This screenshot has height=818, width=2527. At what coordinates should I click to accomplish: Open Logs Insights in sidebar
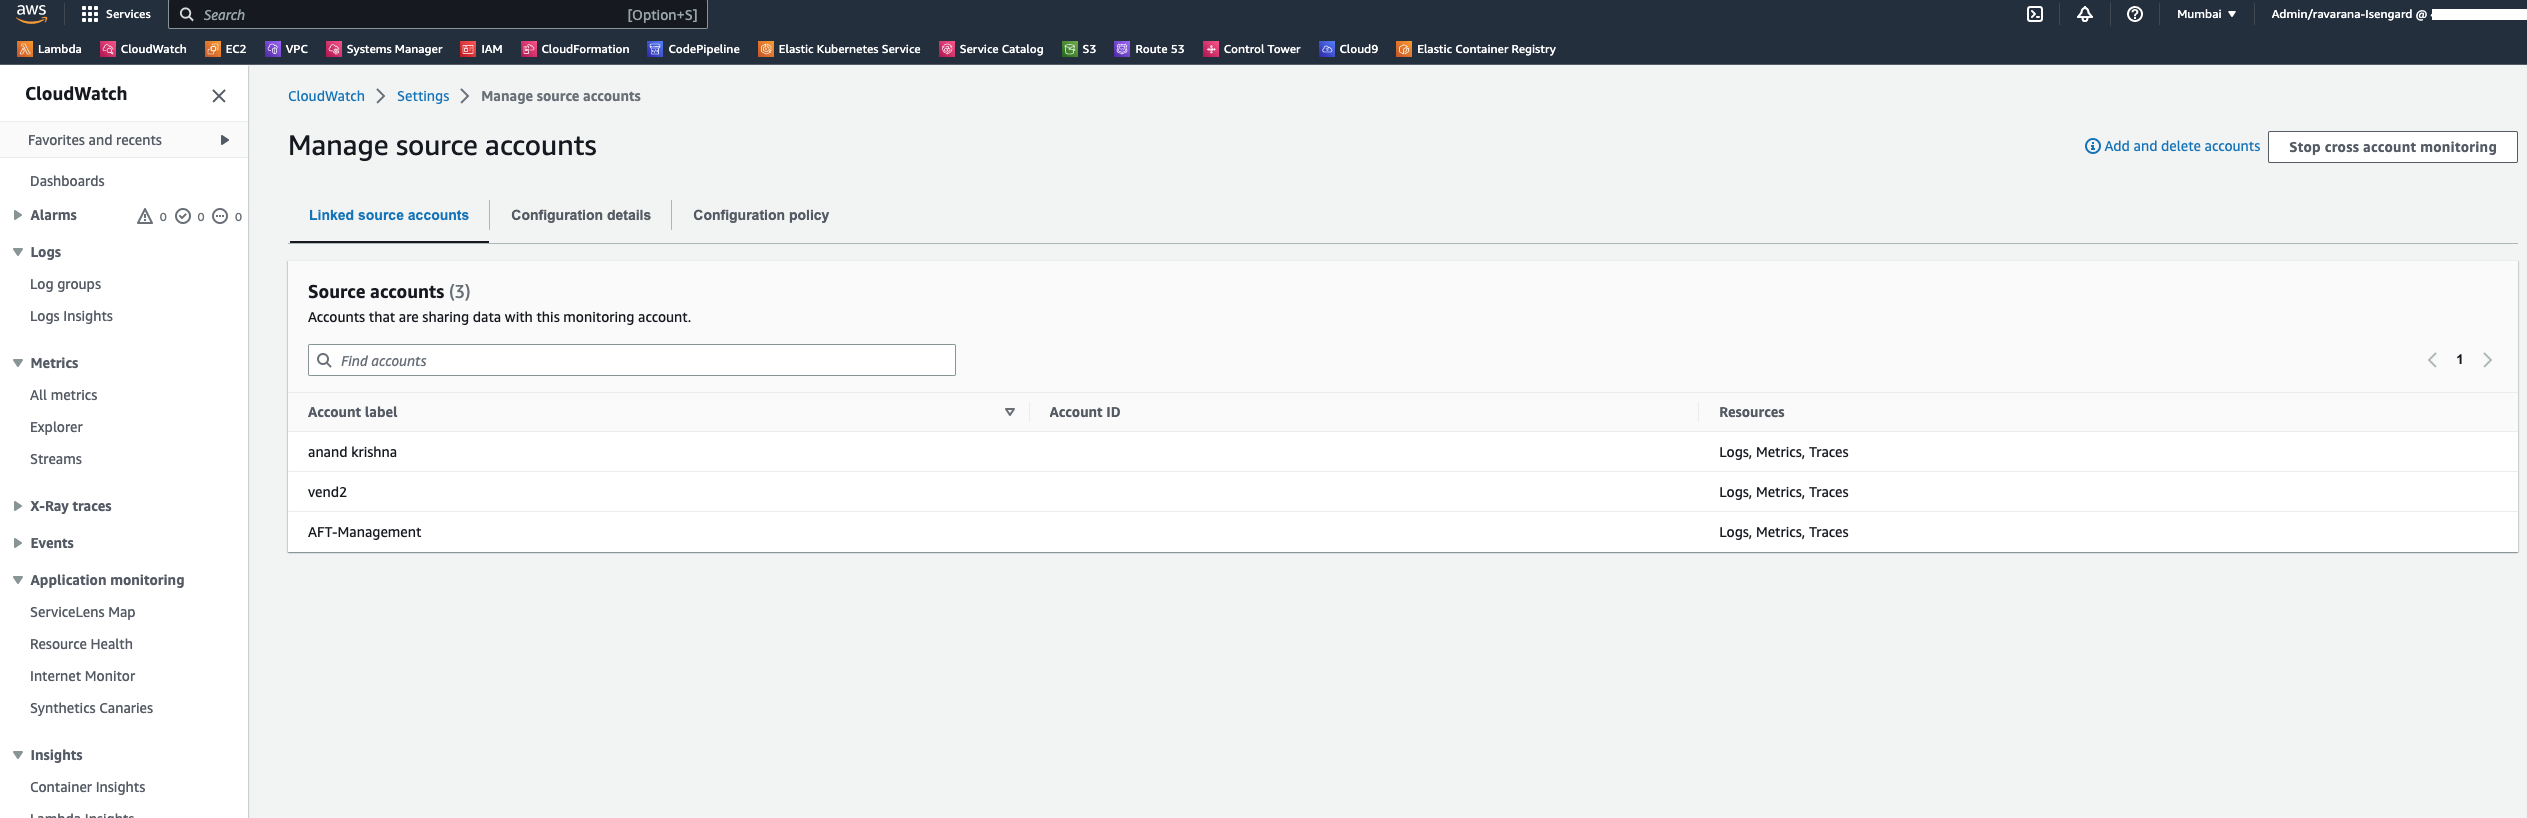(x=71, y=316)
